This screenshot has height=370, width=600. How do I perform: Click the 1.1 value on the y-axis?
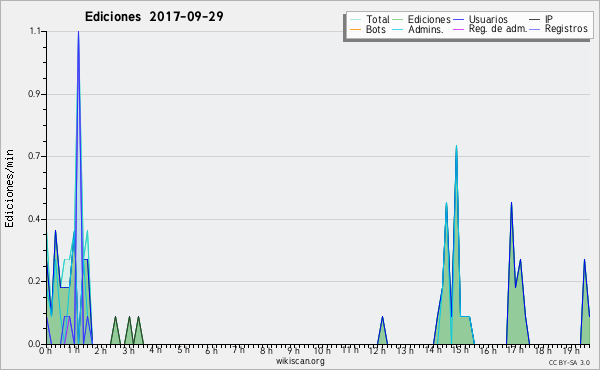tap(35, 31)
